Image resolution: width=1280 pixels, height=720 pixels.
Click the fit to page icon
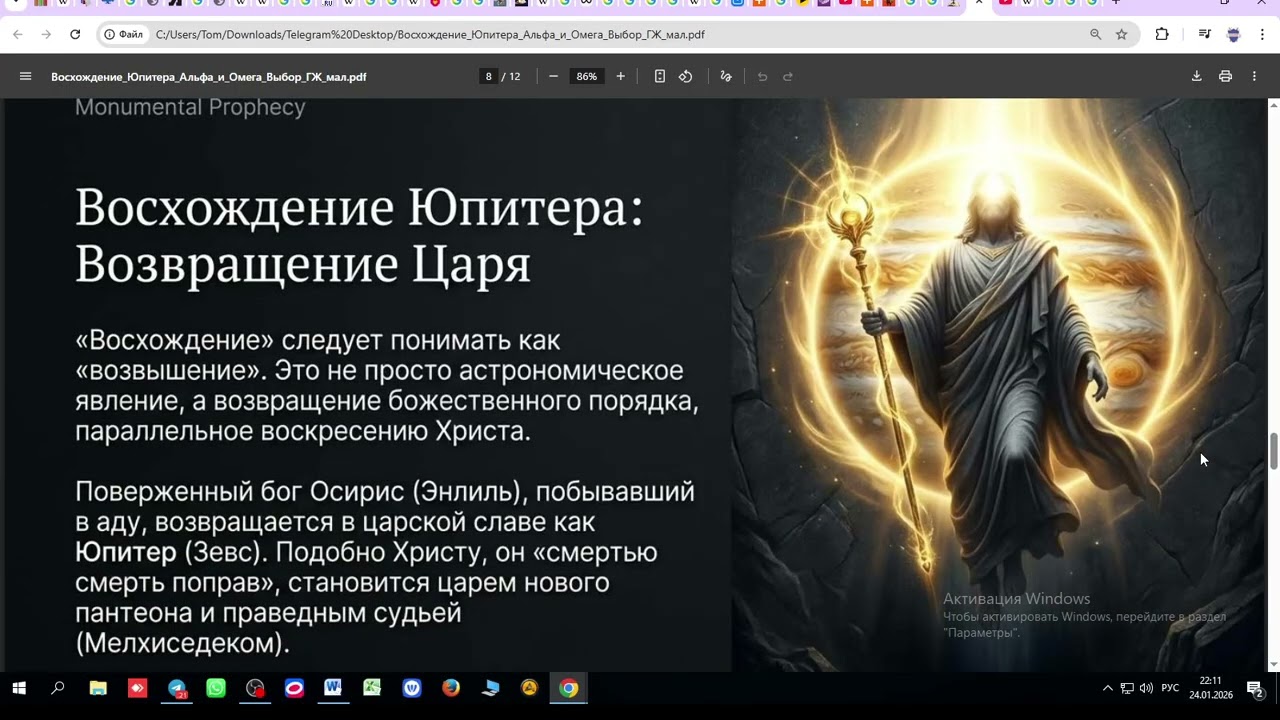click(660, 76)
